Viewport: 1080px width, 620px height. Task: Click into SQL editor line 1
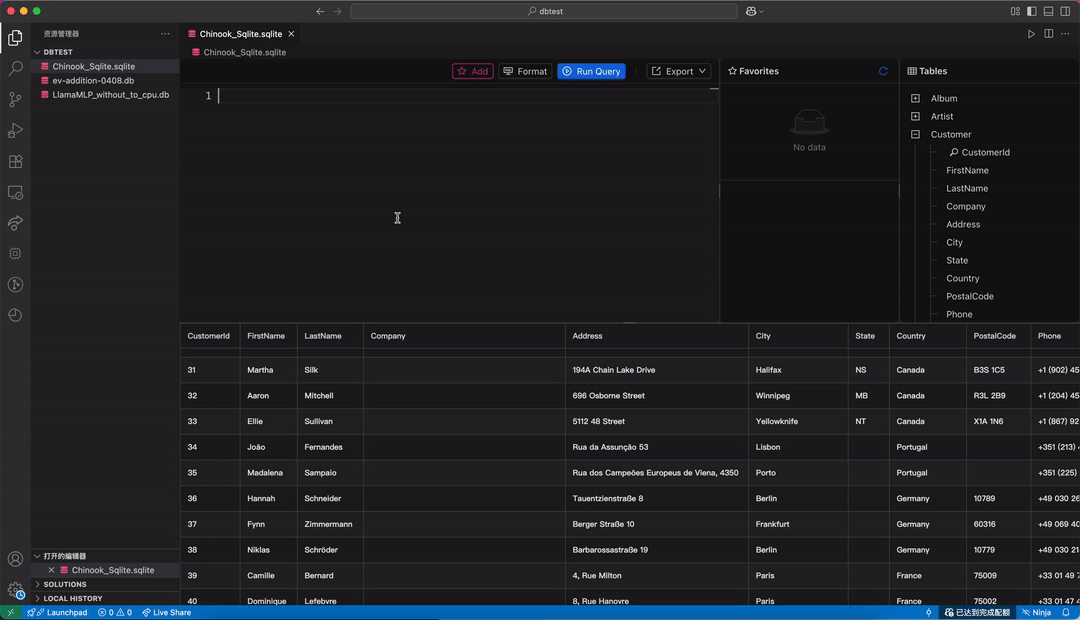[x=467, y=96]
